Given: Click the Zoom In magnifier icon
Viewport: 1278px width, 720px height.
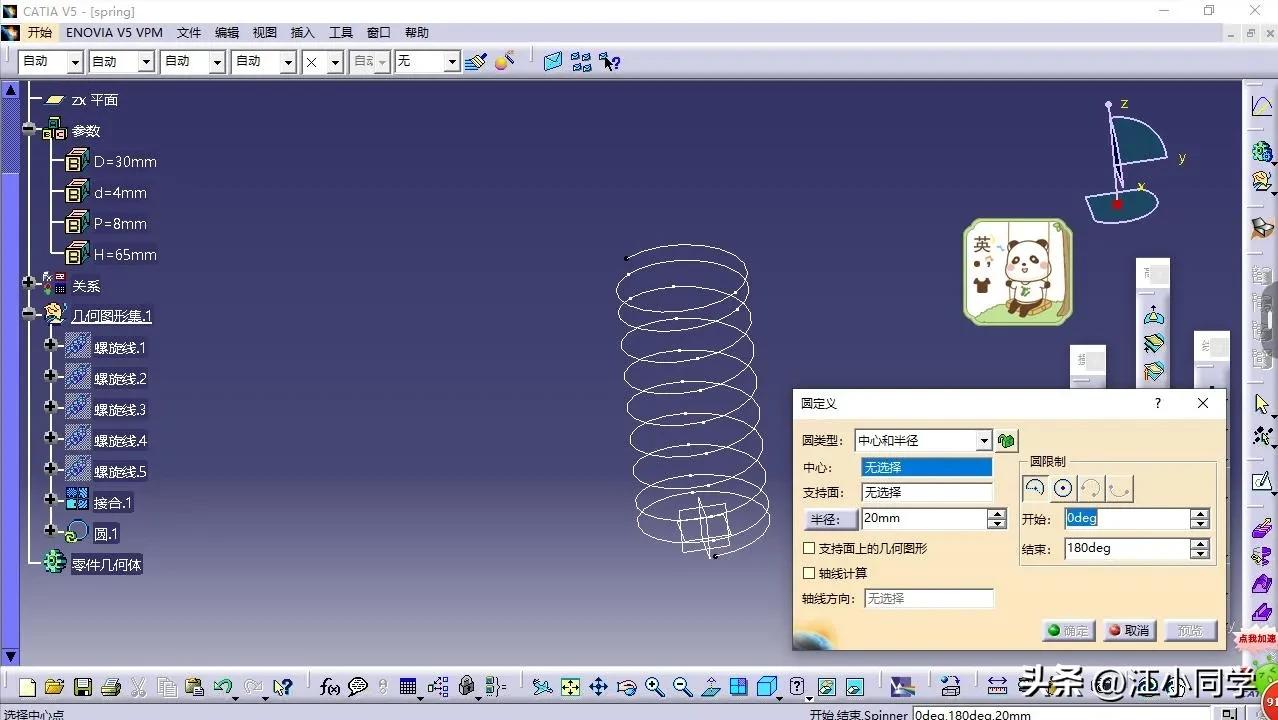Looking at the screenshot, I should tap(655, 687).
